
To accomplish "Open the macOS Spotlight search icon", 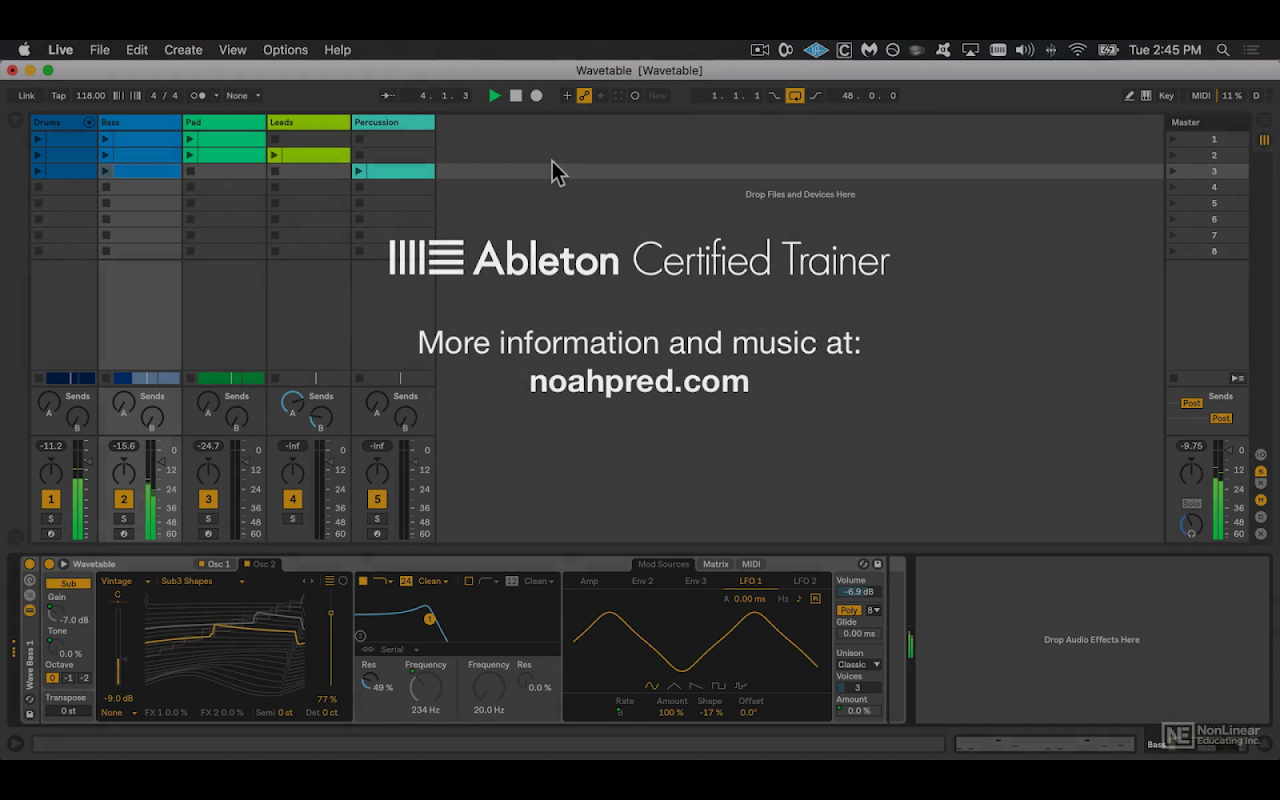I will (x=1223, y=50).
